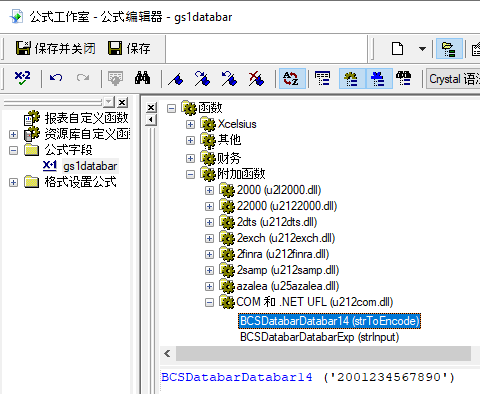Expand 2finra (u212finra.dll) node
This screenshot has width=480, height=394.
pyautogui.click(x=209, y=254)
